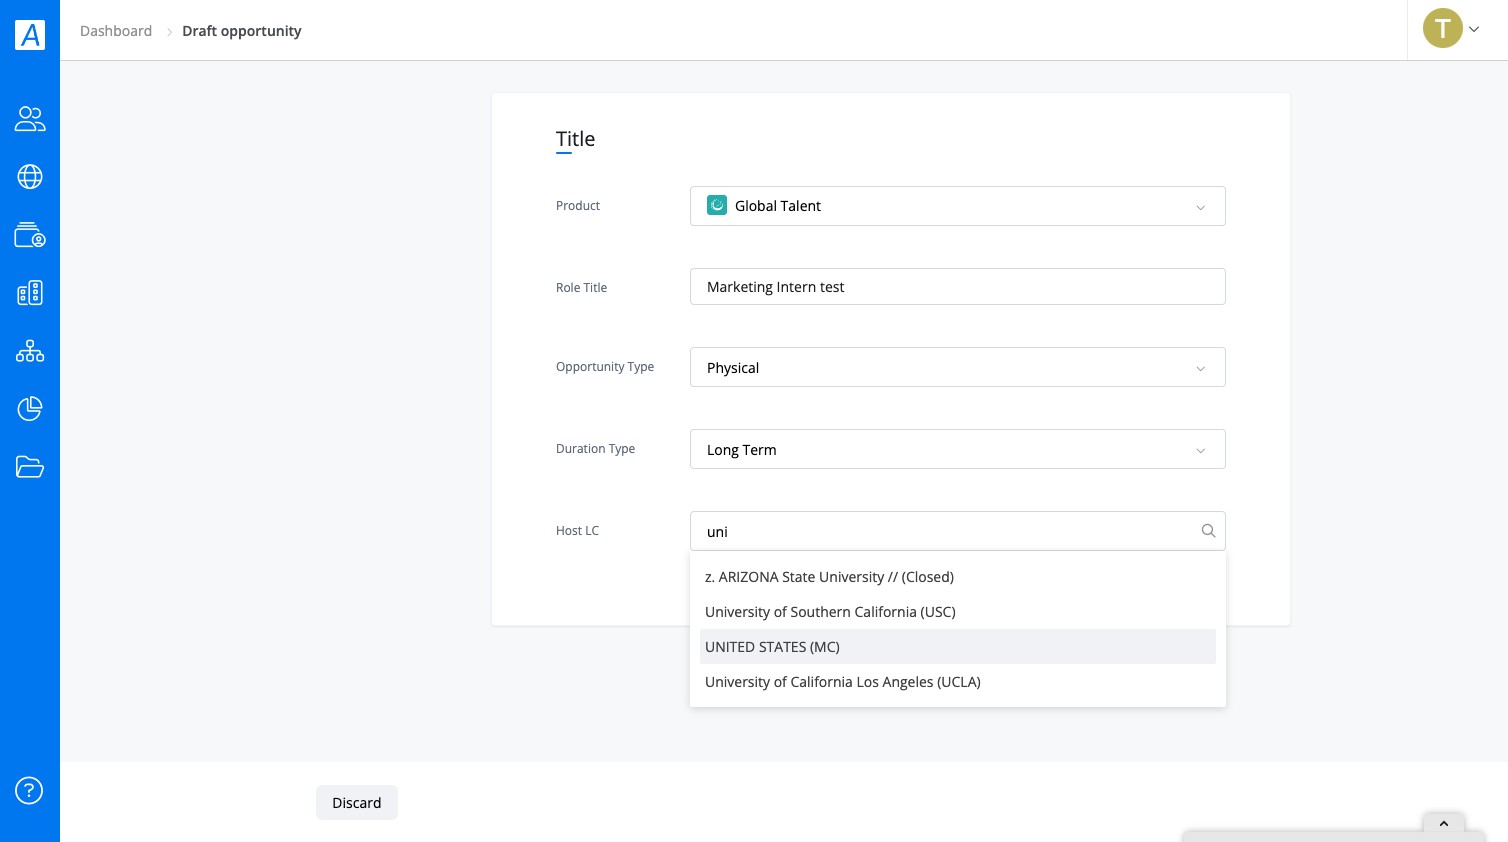Open the globe icon in sidebar

pyautogui.click(x=30, y=177)
